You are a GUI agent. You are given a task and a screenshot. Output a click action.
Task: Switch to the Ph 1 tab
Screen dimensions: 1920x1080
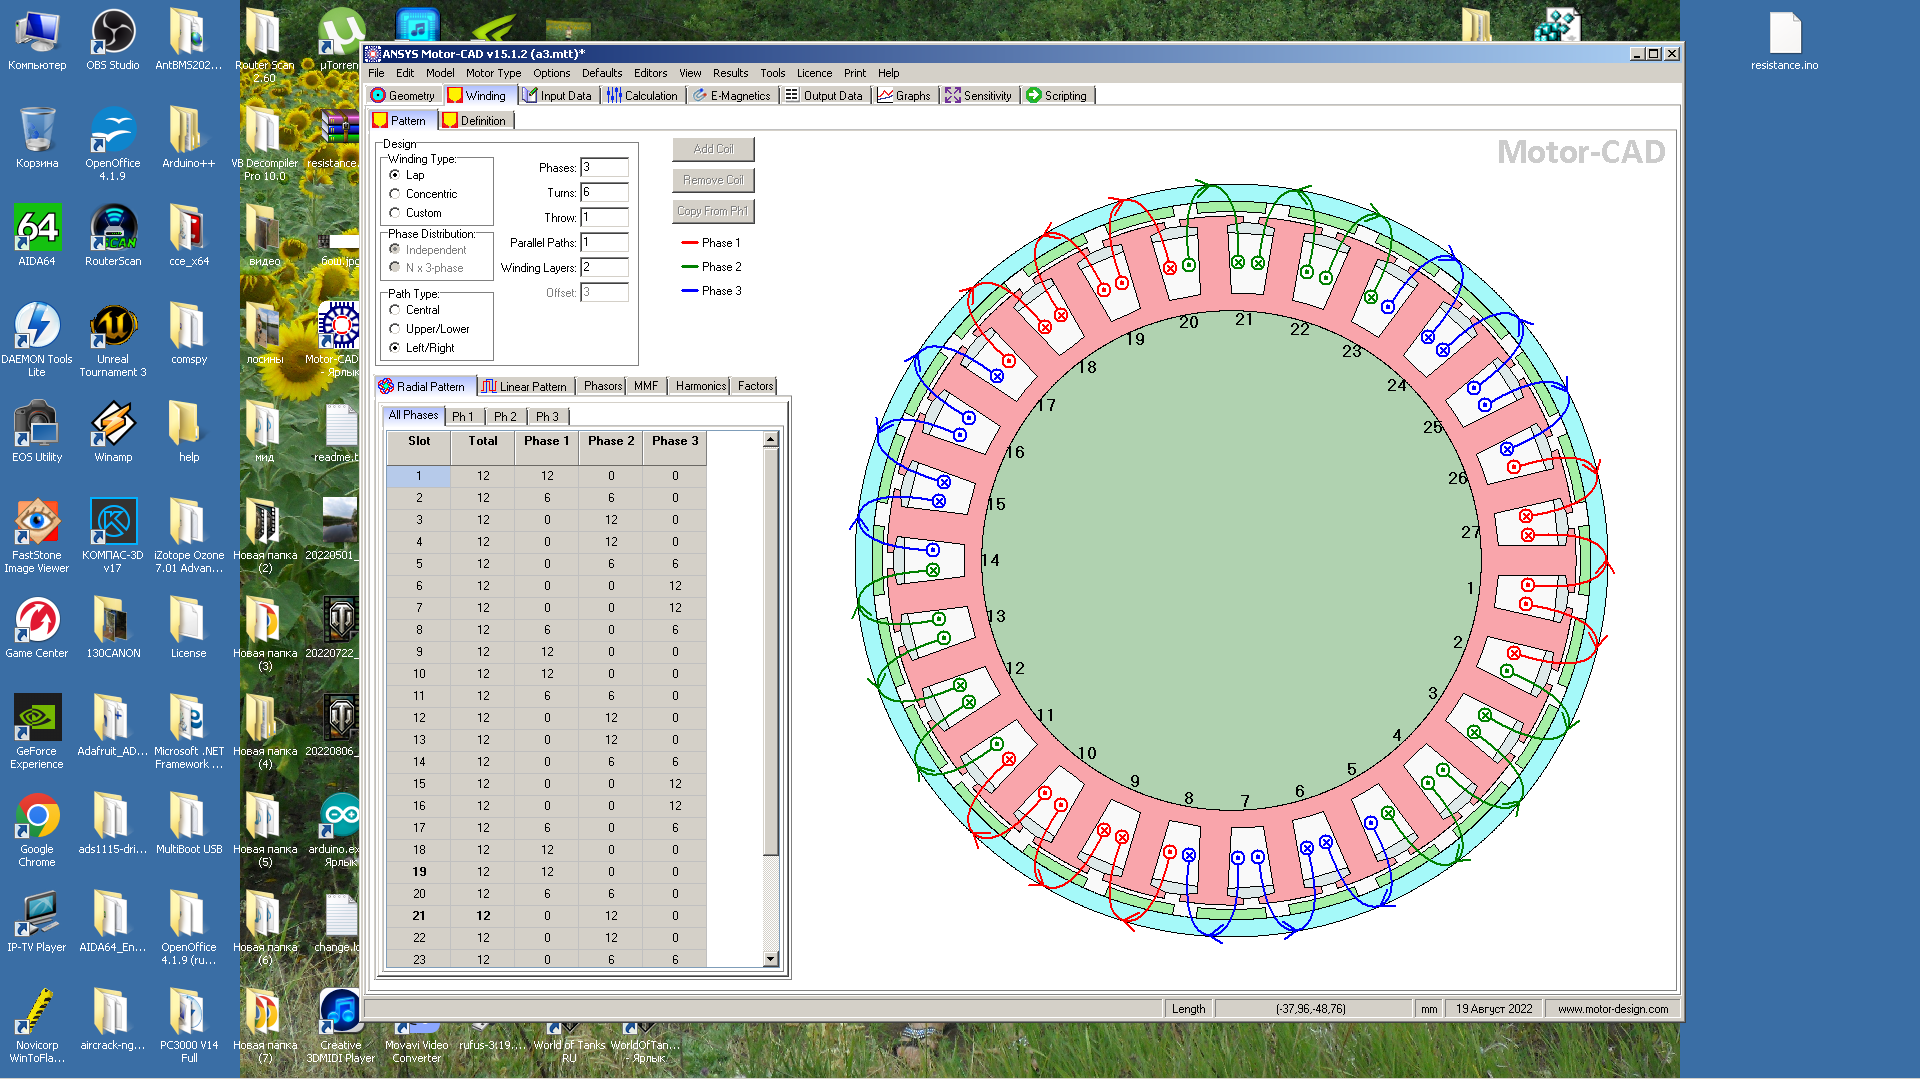(463, 417)
